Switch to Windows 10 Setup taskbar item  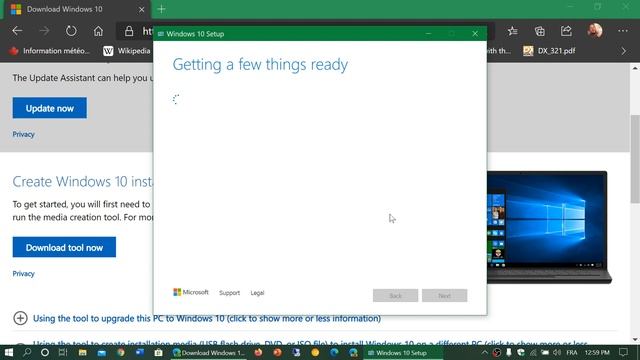click(x=403, y=353)
